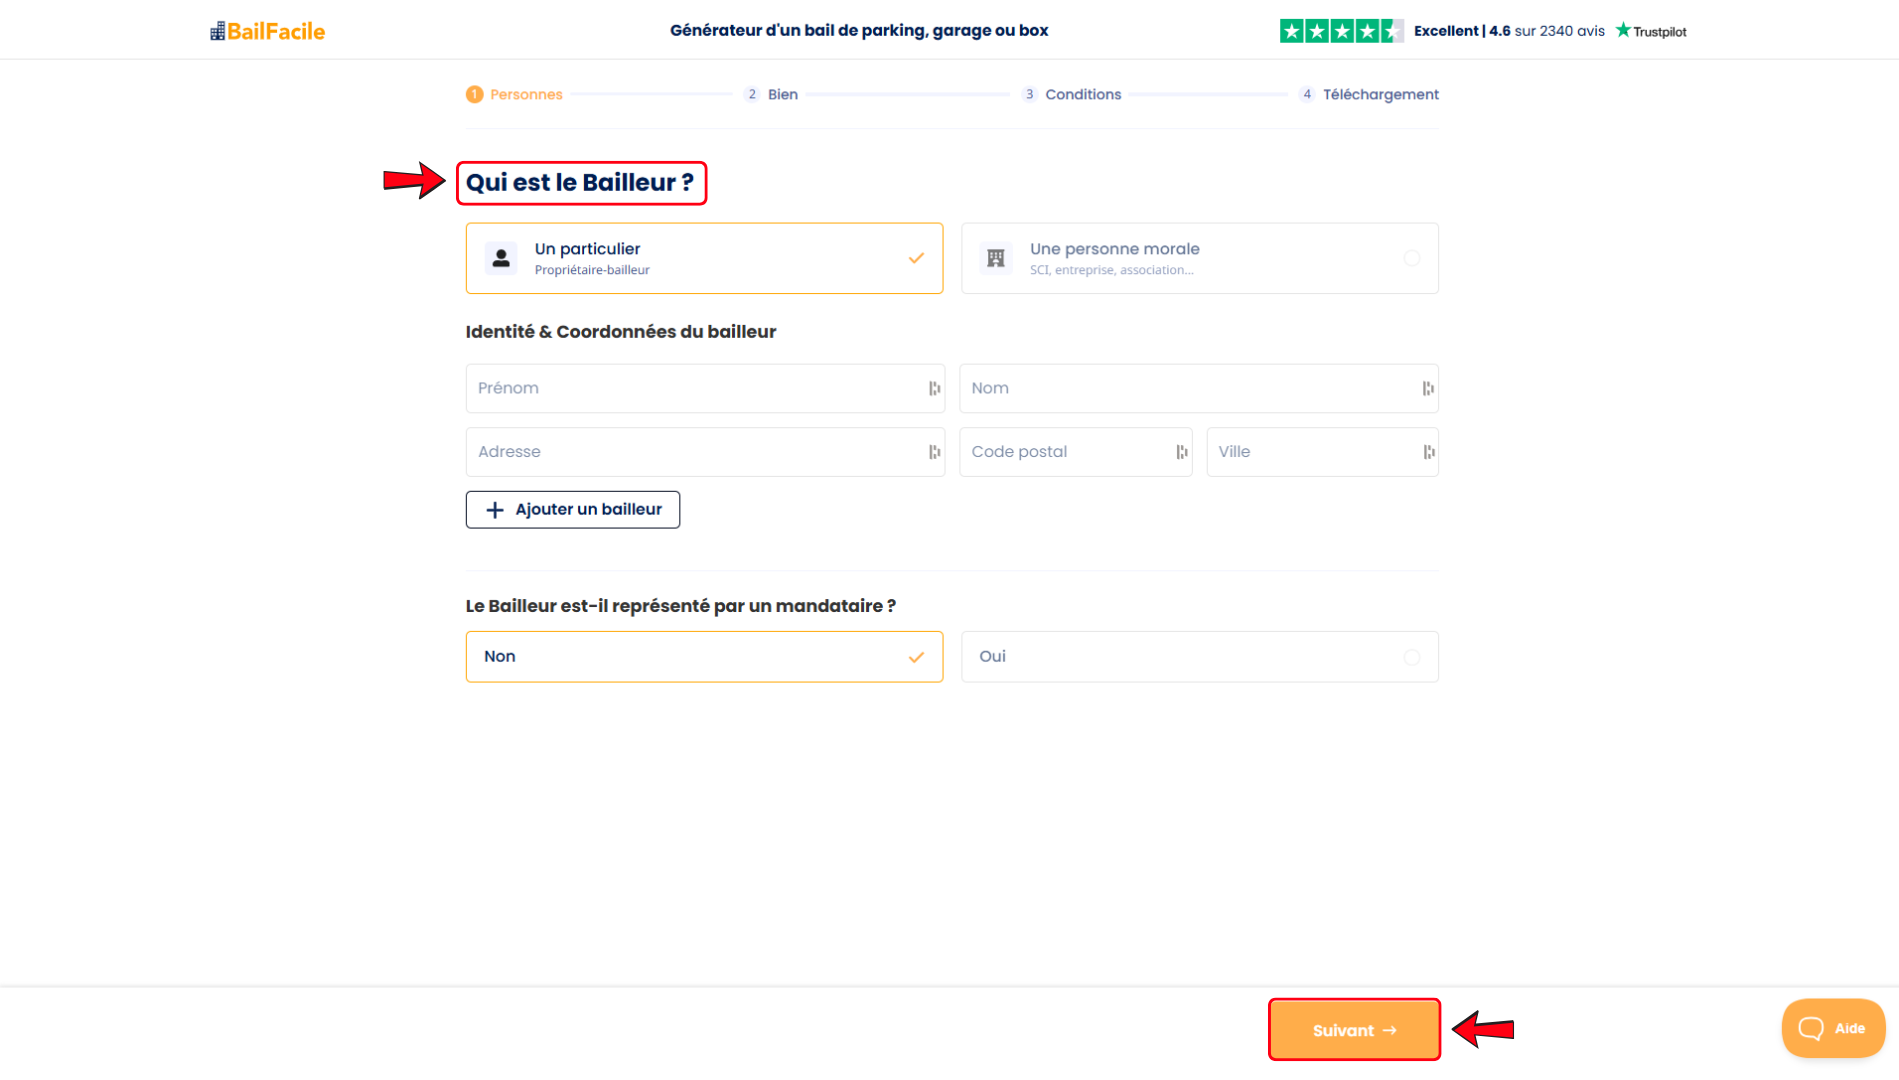This screenshot has height=1080, width=1899.
Task: Click the person icon for Un particulier
Action: (x=501, y=258)
